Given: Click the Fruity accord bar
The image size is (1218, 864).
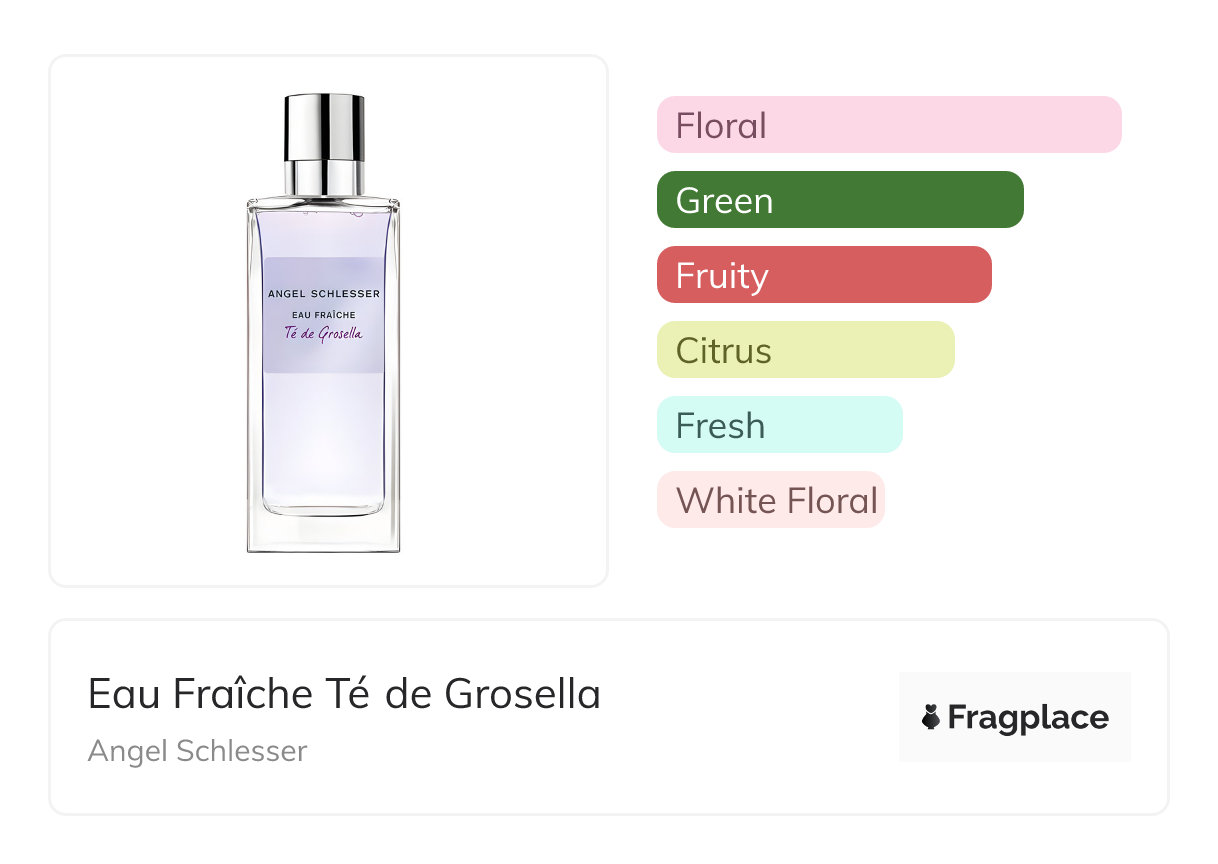Looking at the screenshot, I should (824, 275).
